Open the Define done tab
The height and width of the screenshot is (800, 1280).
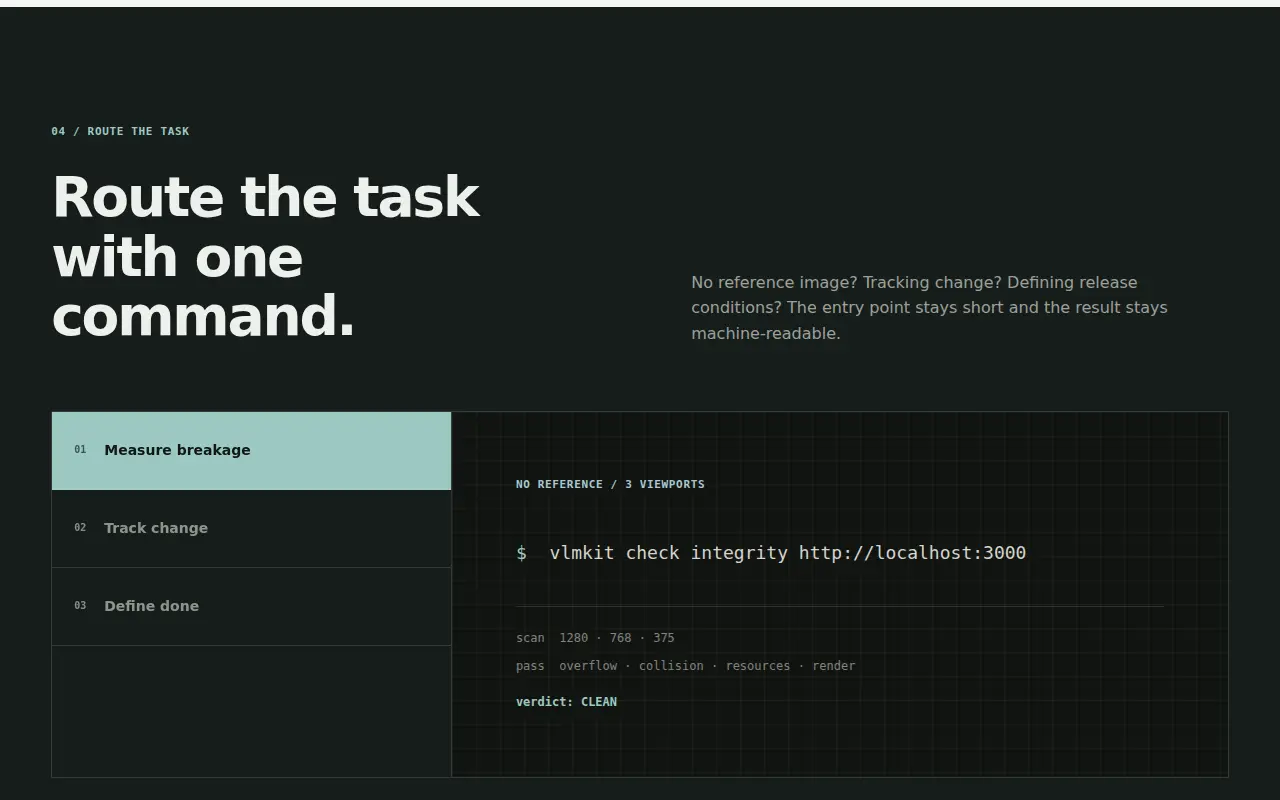[251, 606]
